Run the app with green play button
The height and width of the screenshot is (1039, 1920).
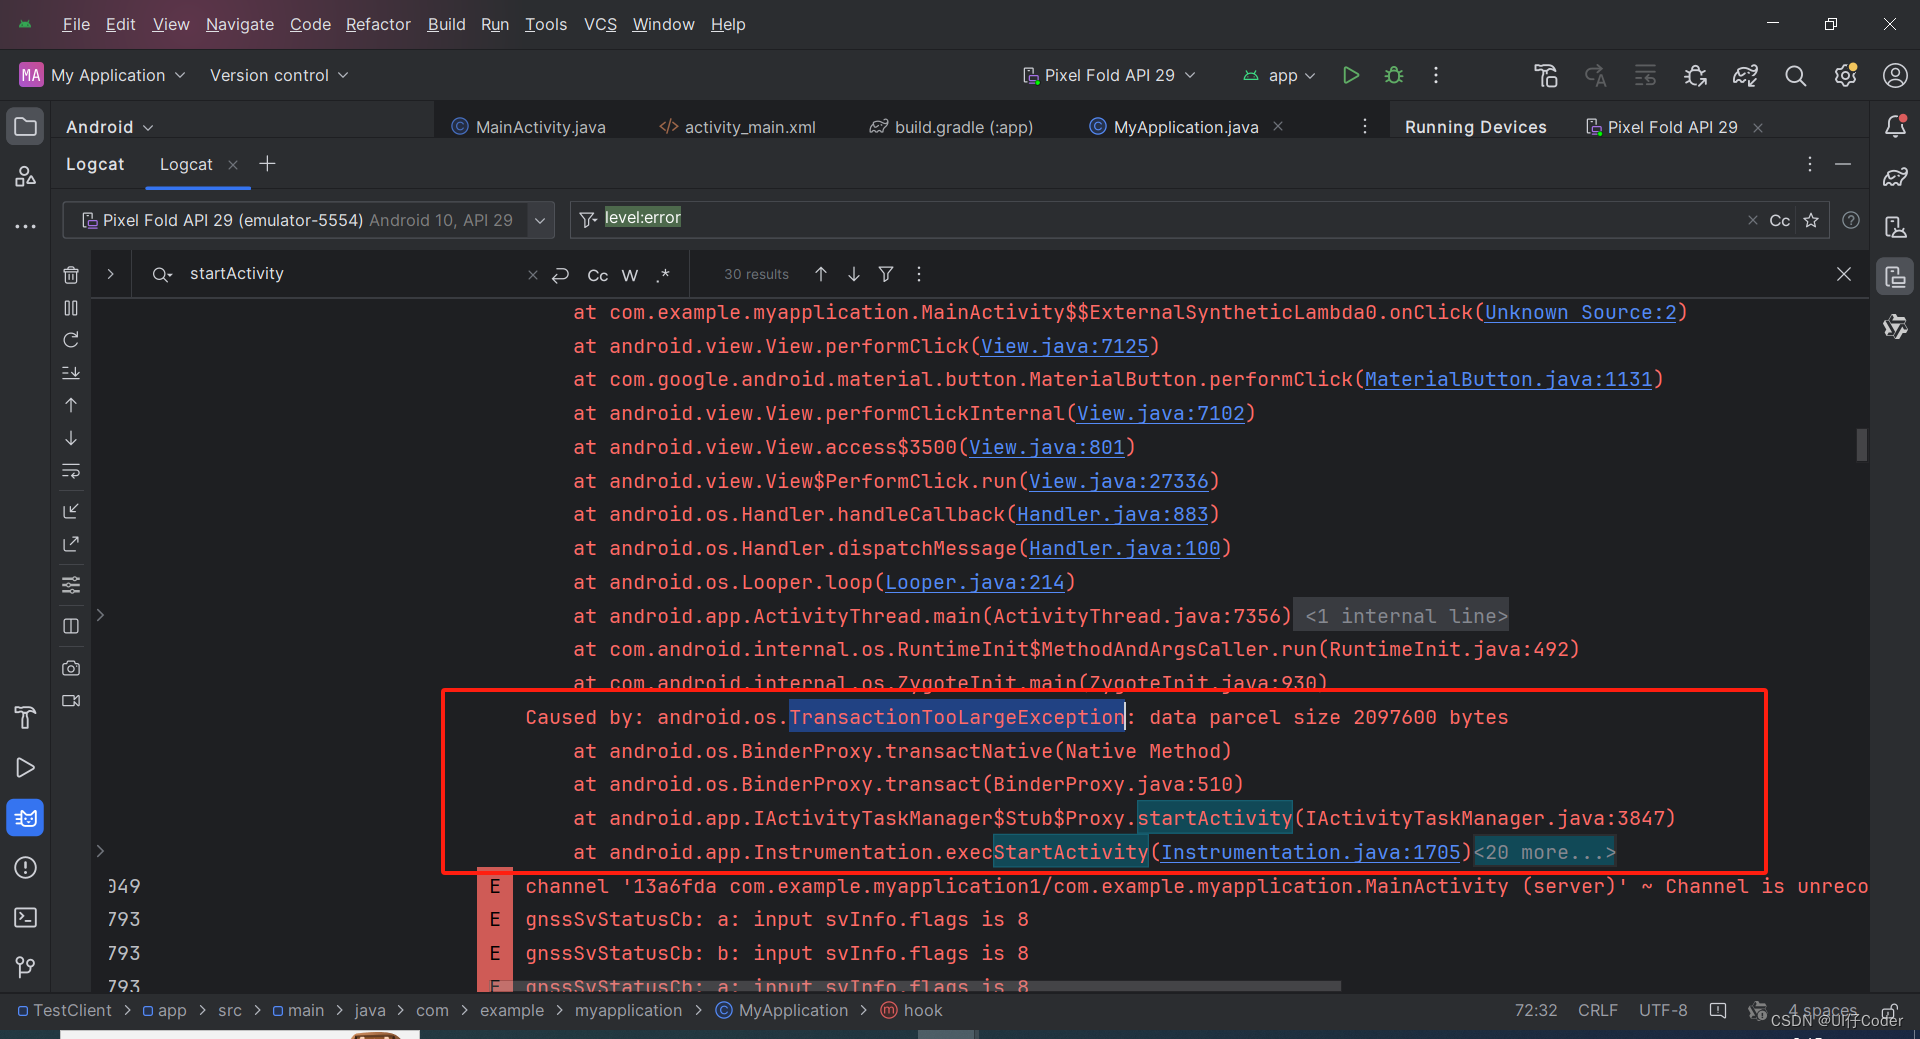tap(1351, 75)
